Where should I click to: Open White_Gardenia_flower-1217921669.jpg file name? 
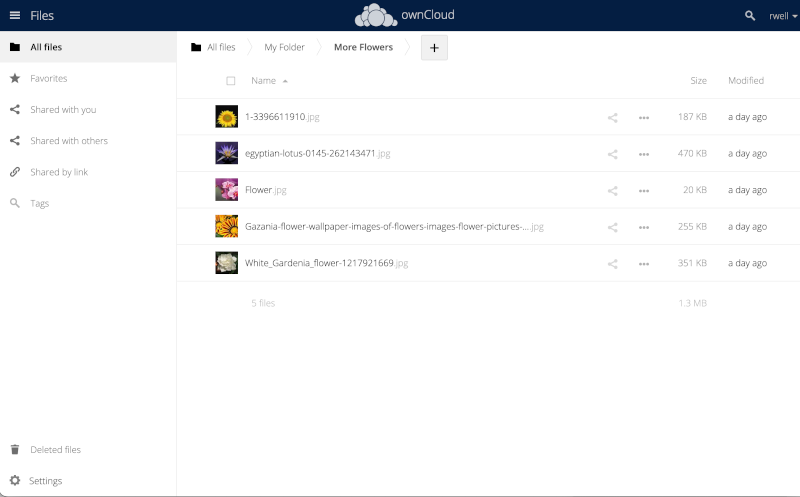click(x=327, y=263)
